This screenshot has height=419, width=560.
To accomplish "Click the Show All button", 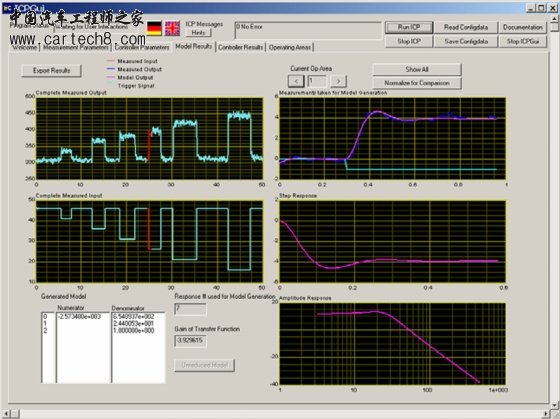I will tap(417, 69).
